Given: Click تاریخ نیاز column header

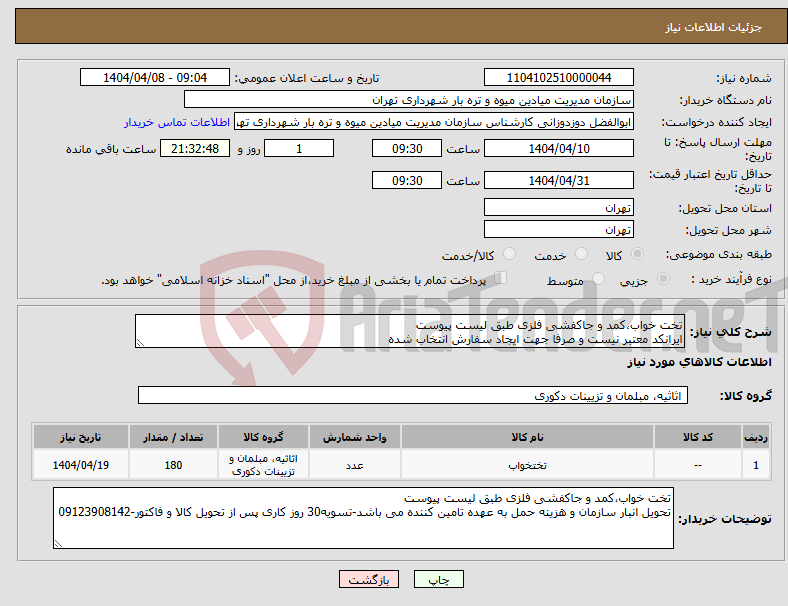Looking at the screenshot, I should (81, 437).
